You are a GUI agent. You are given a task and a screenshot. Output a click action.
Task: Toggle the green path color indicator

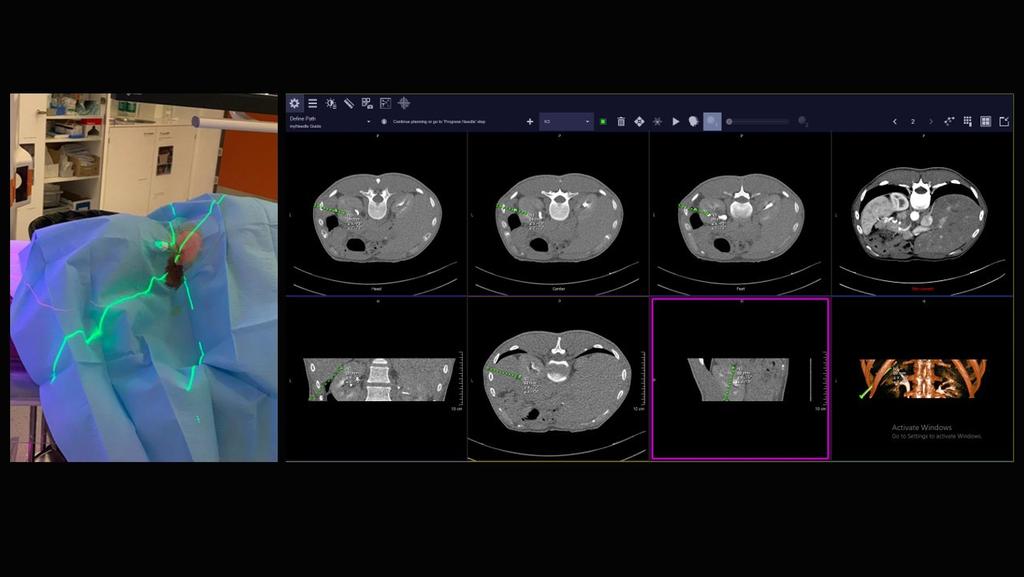(603, 121)
